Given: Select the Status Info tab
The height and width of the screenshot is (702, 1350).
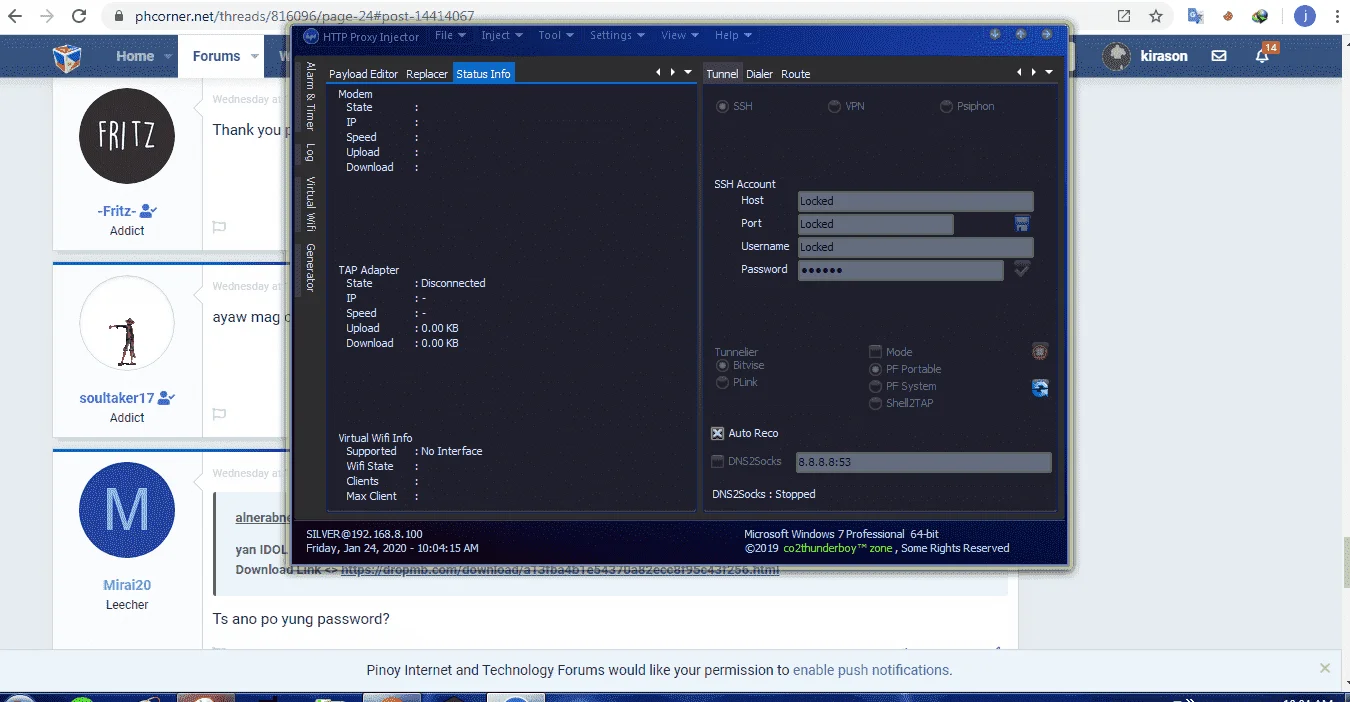Looking at the screenshot, I should pos(483,74).
